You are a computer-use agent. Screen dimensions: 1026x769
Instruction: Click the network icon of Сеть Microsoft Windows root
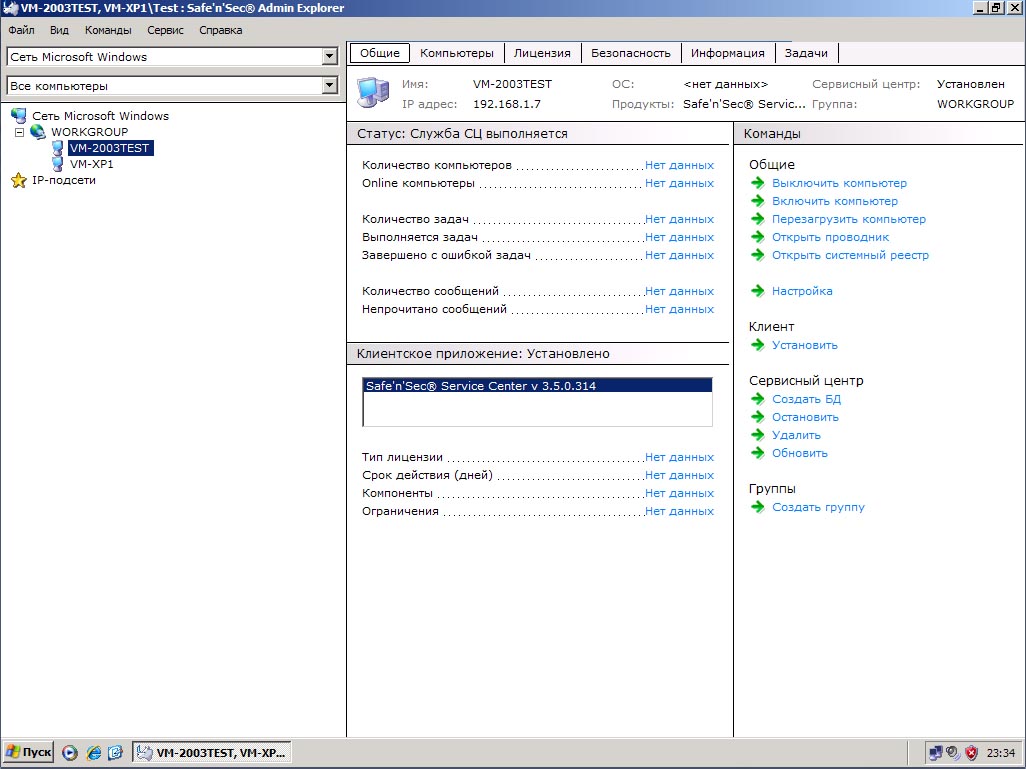click(x=19, y=116)
